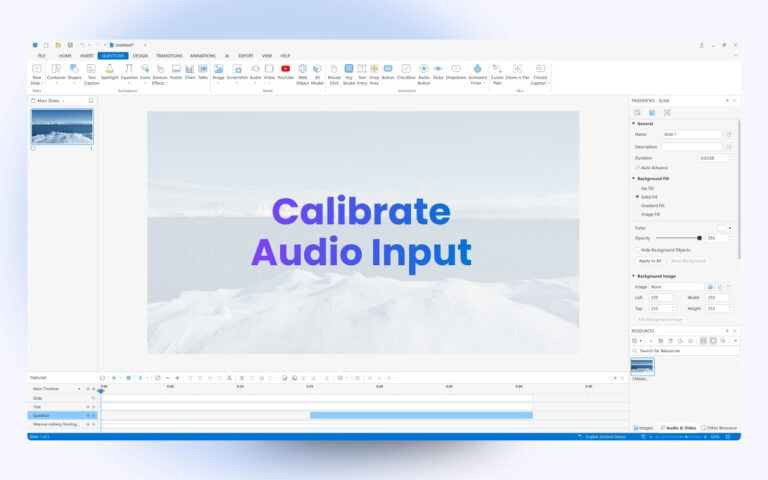The height and width of the screenshot is (480, 768).
Task: Insert a Spotlight annotation
Action: [x=110, y=72]
